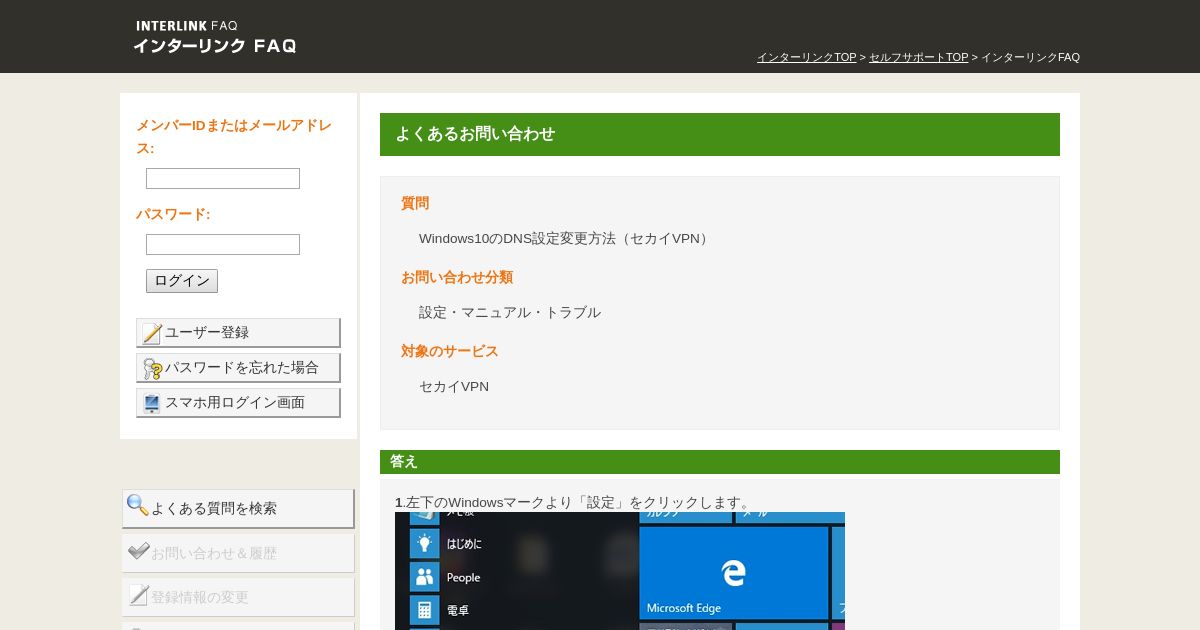Open スマホ用ログイン画面 link text
This screenshot has width=1200, height=630.
235,403
